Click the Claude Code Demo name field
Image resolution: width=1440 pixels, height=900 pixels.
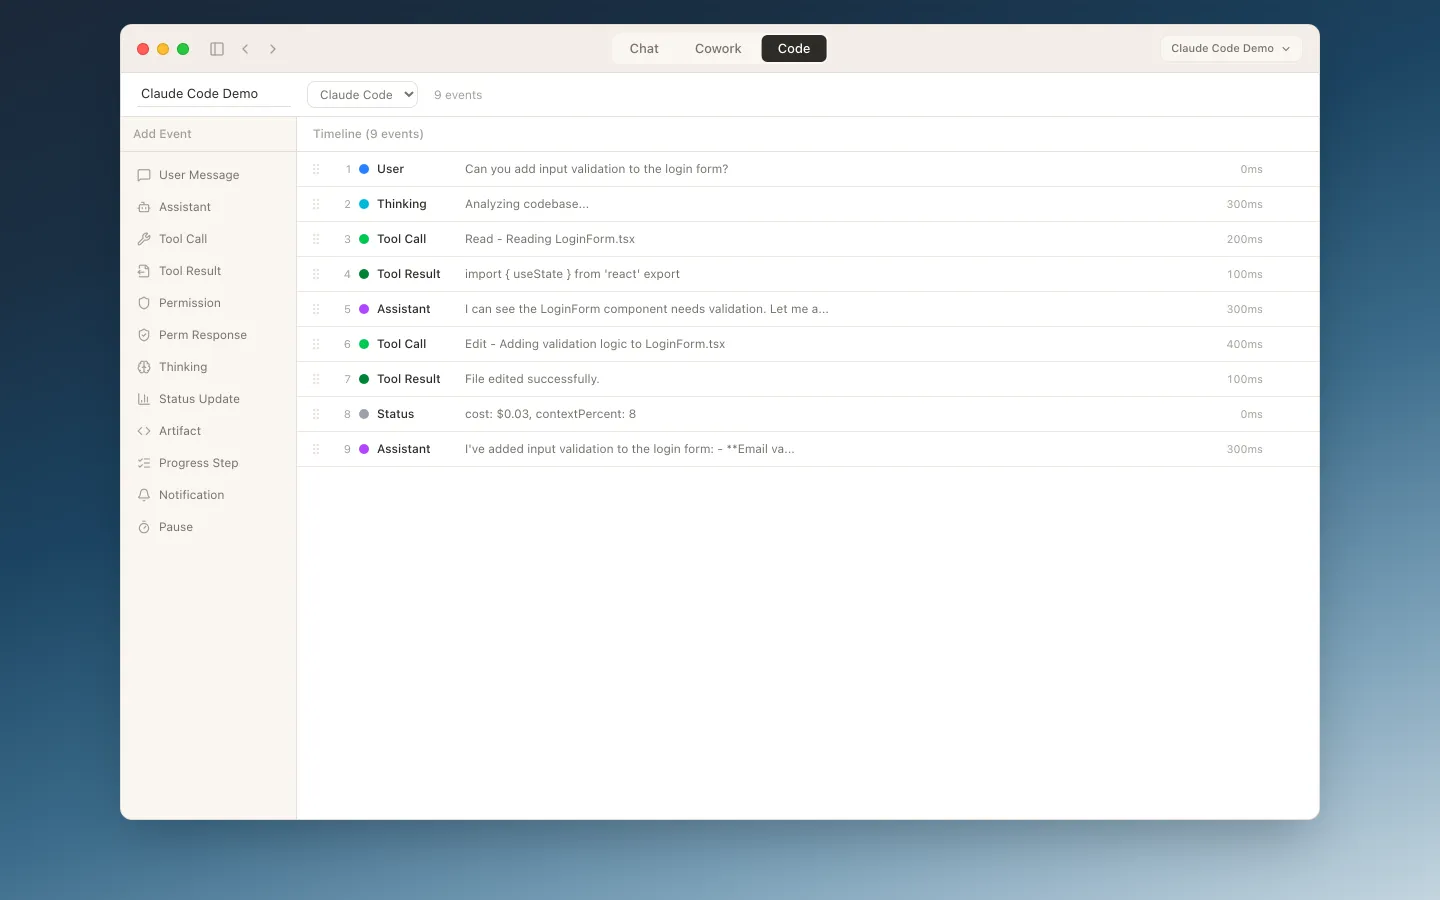point(212,94)
